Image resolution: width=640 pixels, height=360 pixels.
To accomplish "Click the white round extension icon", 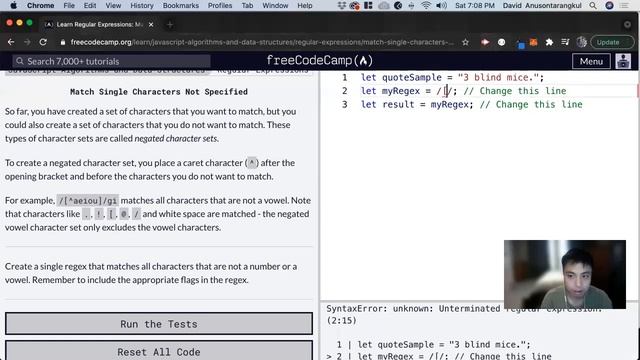I will point(501,42).
